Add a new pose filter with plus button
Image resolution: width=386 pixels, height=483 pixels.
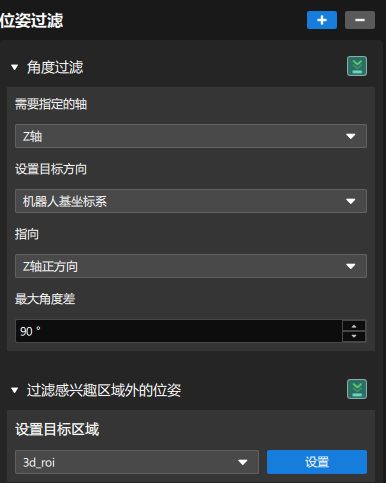tap(322, 20)
